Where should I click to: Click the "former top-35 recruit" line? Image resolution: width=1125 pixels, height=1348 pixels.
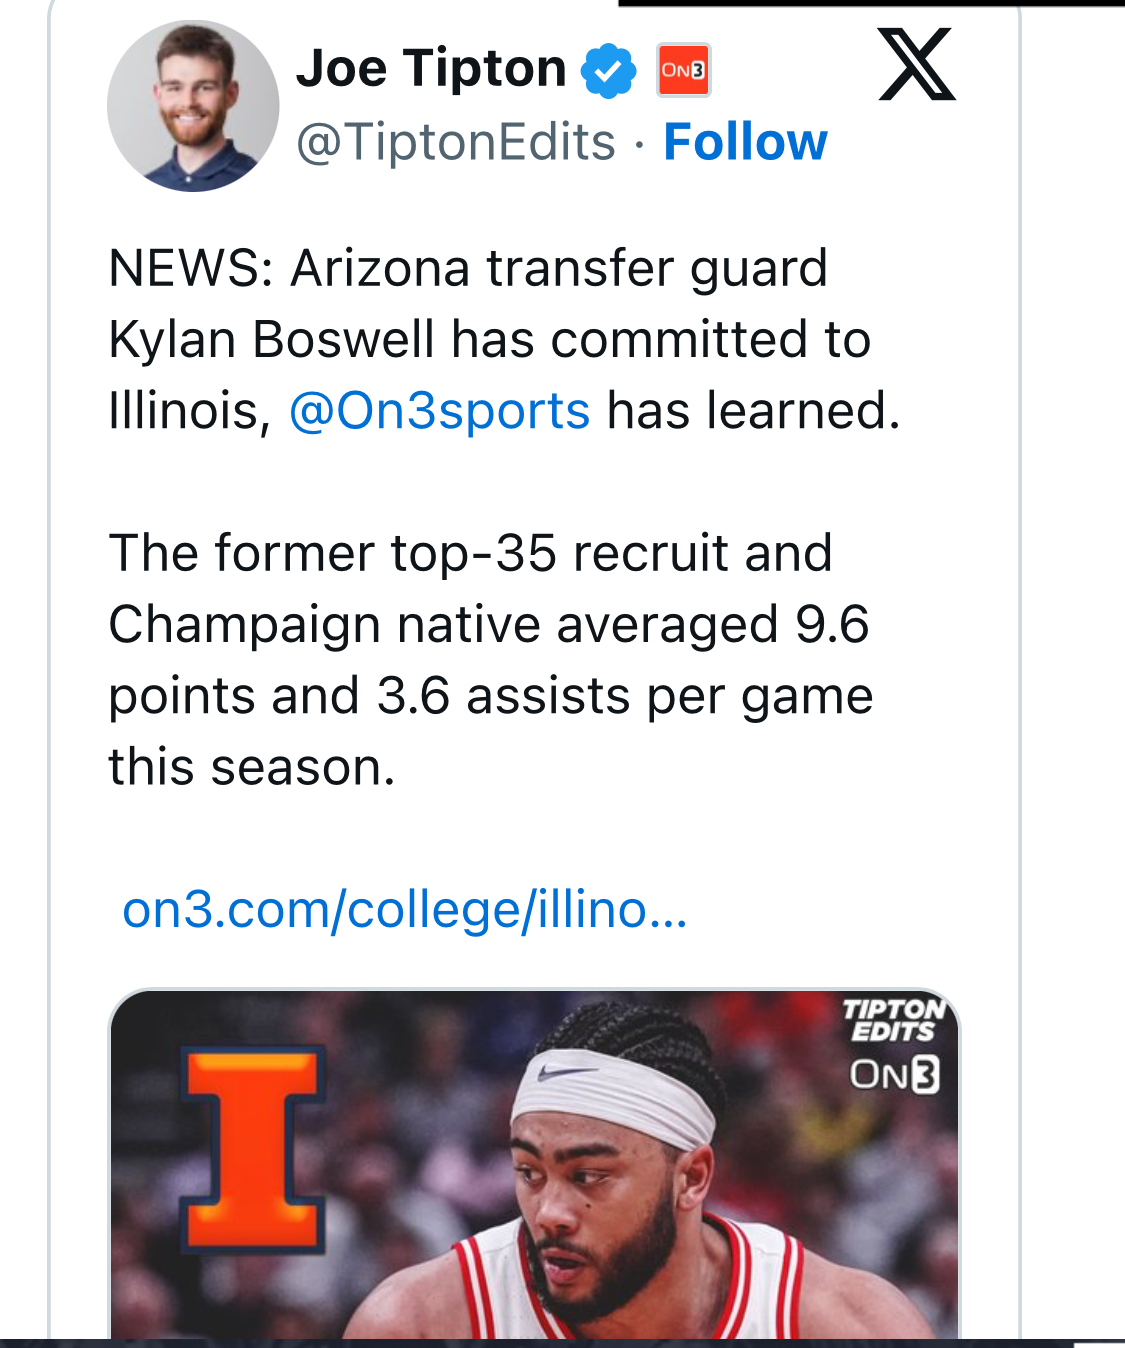[x=470, y=553]
